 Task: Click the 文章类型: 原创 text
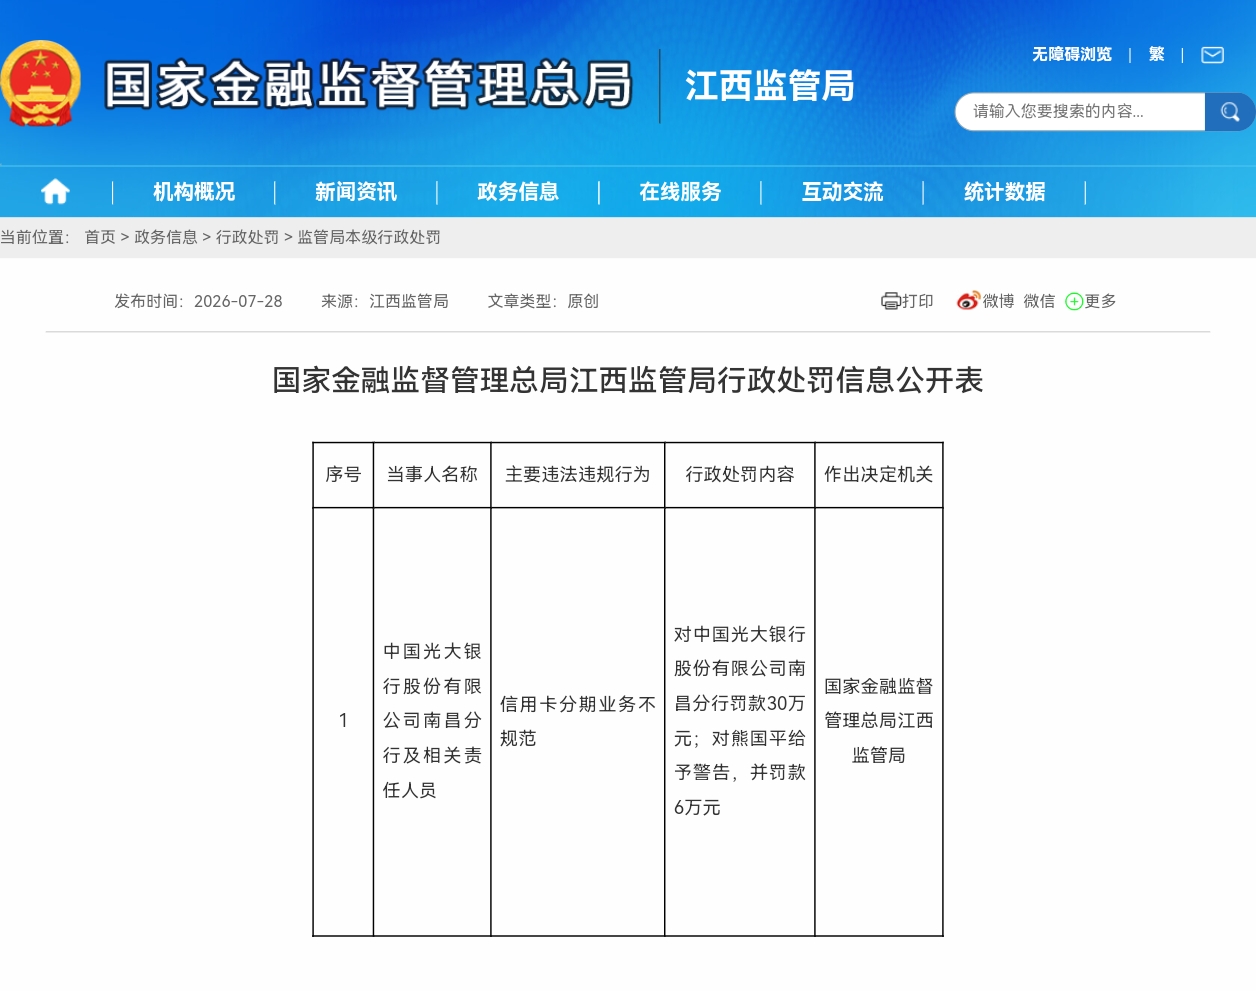543,301
